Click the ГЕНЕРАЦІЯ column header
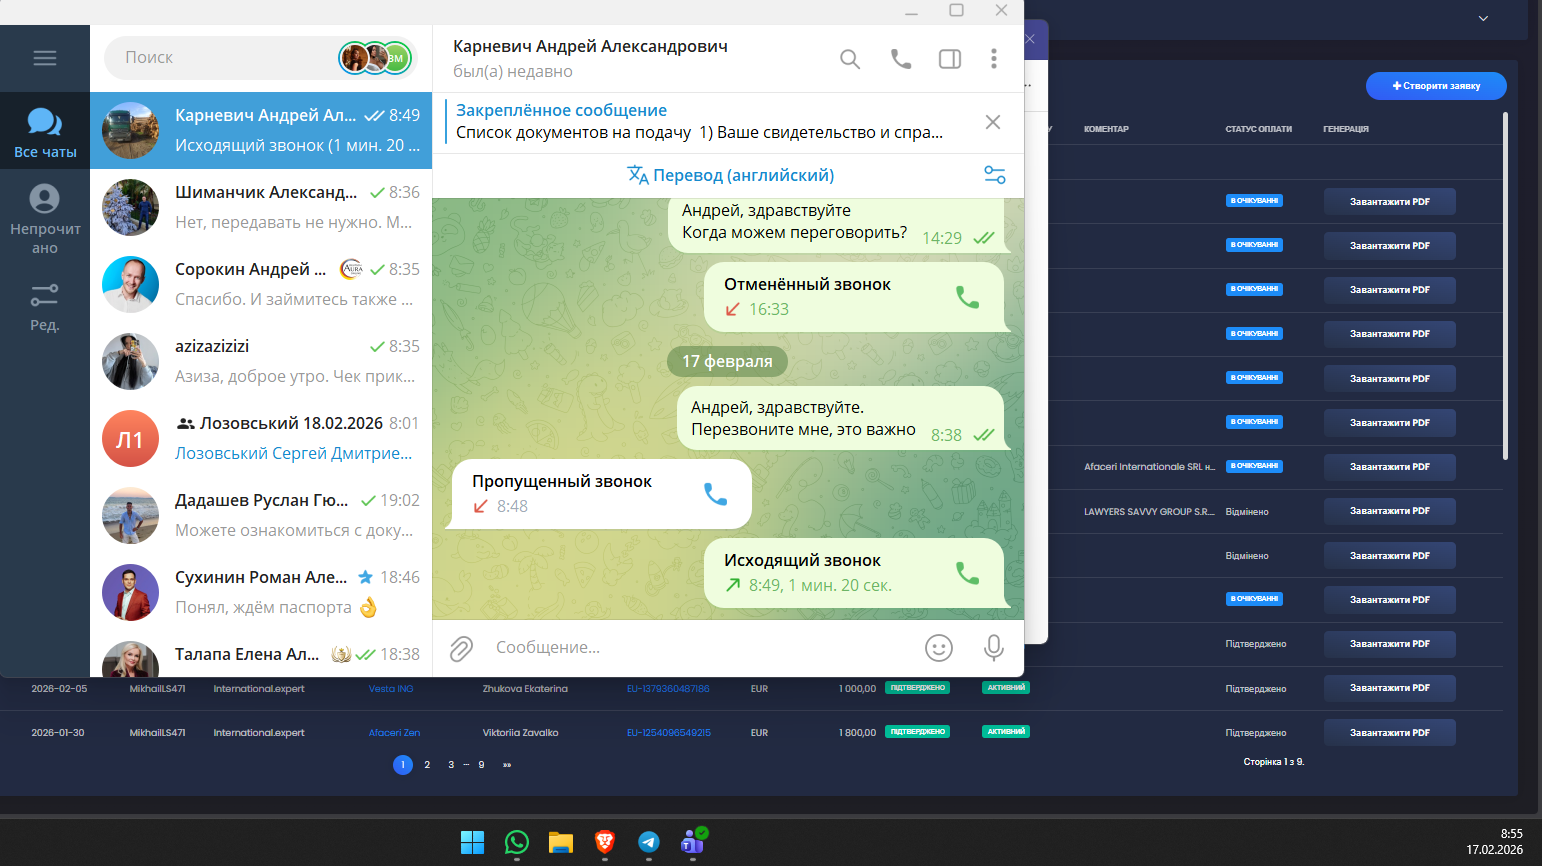 point(1346,129)
